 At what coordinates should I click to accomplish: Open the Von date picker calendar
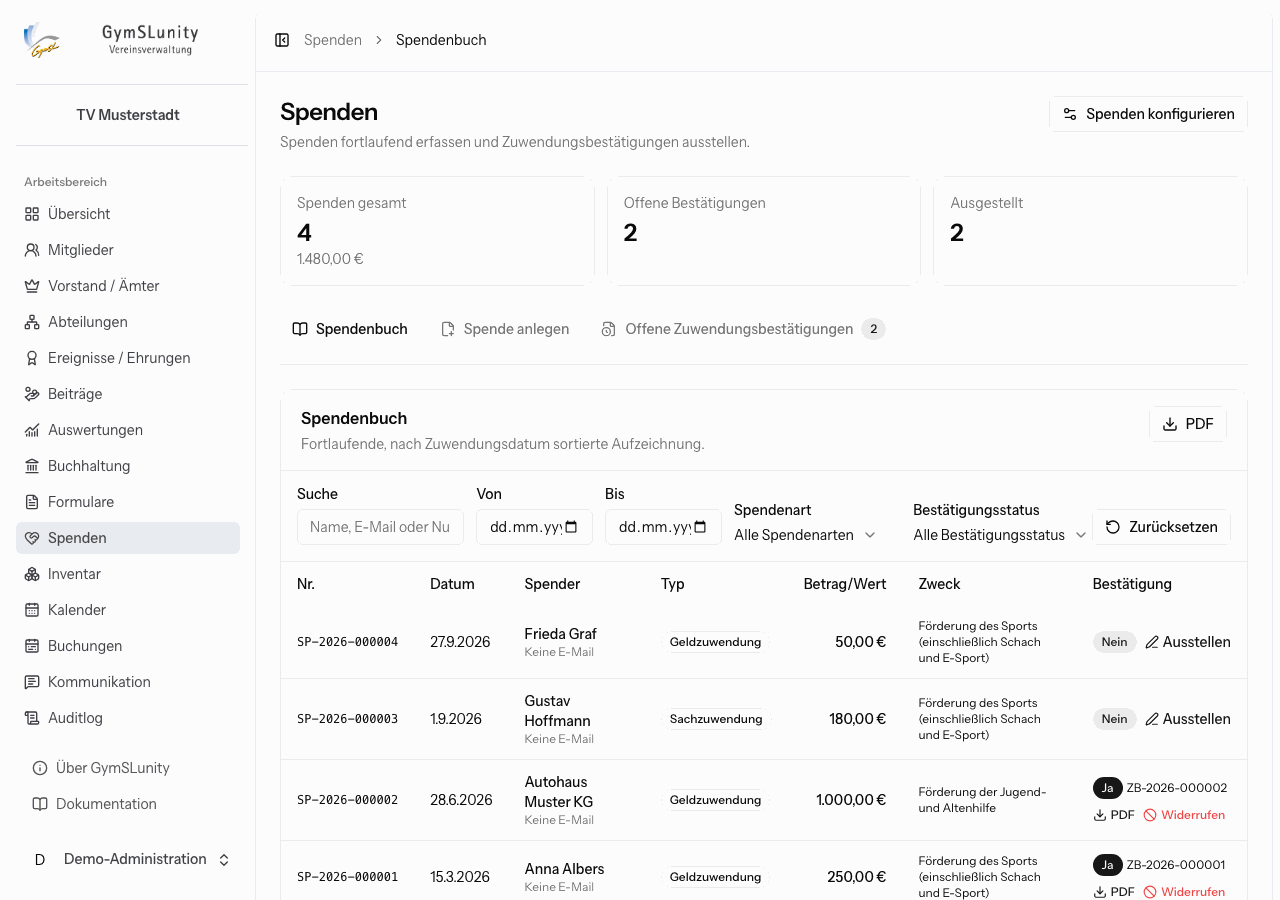point(571,527)
